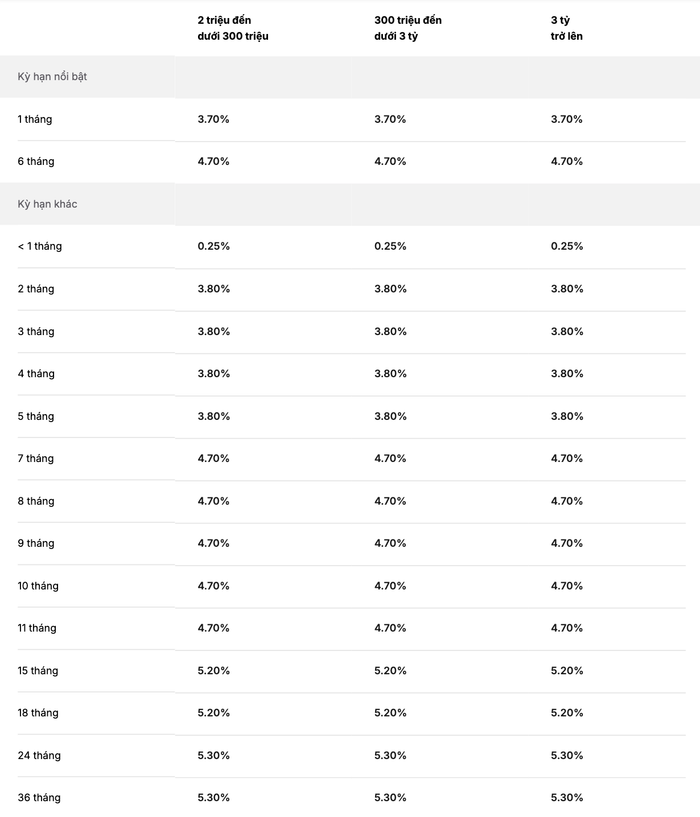Click the '6 tháng' row label
This screenshot has width=700, height=817.
point(36,162)
